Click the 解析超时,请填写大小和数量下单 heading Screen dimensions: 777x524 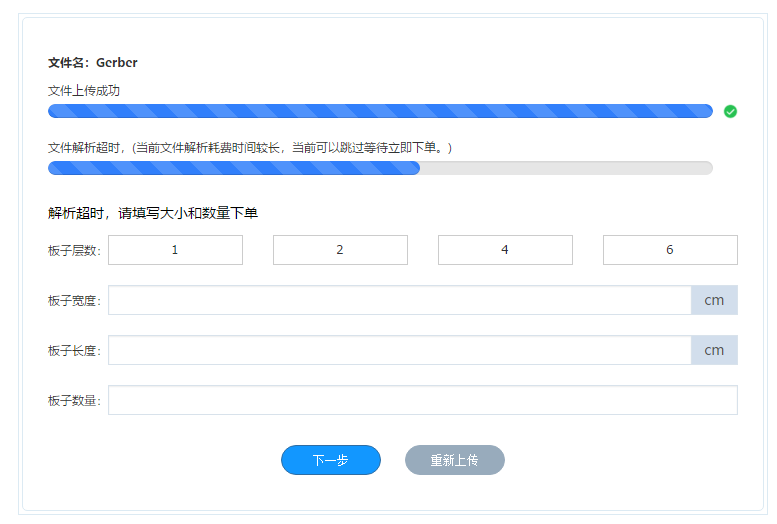pos(153,213)
